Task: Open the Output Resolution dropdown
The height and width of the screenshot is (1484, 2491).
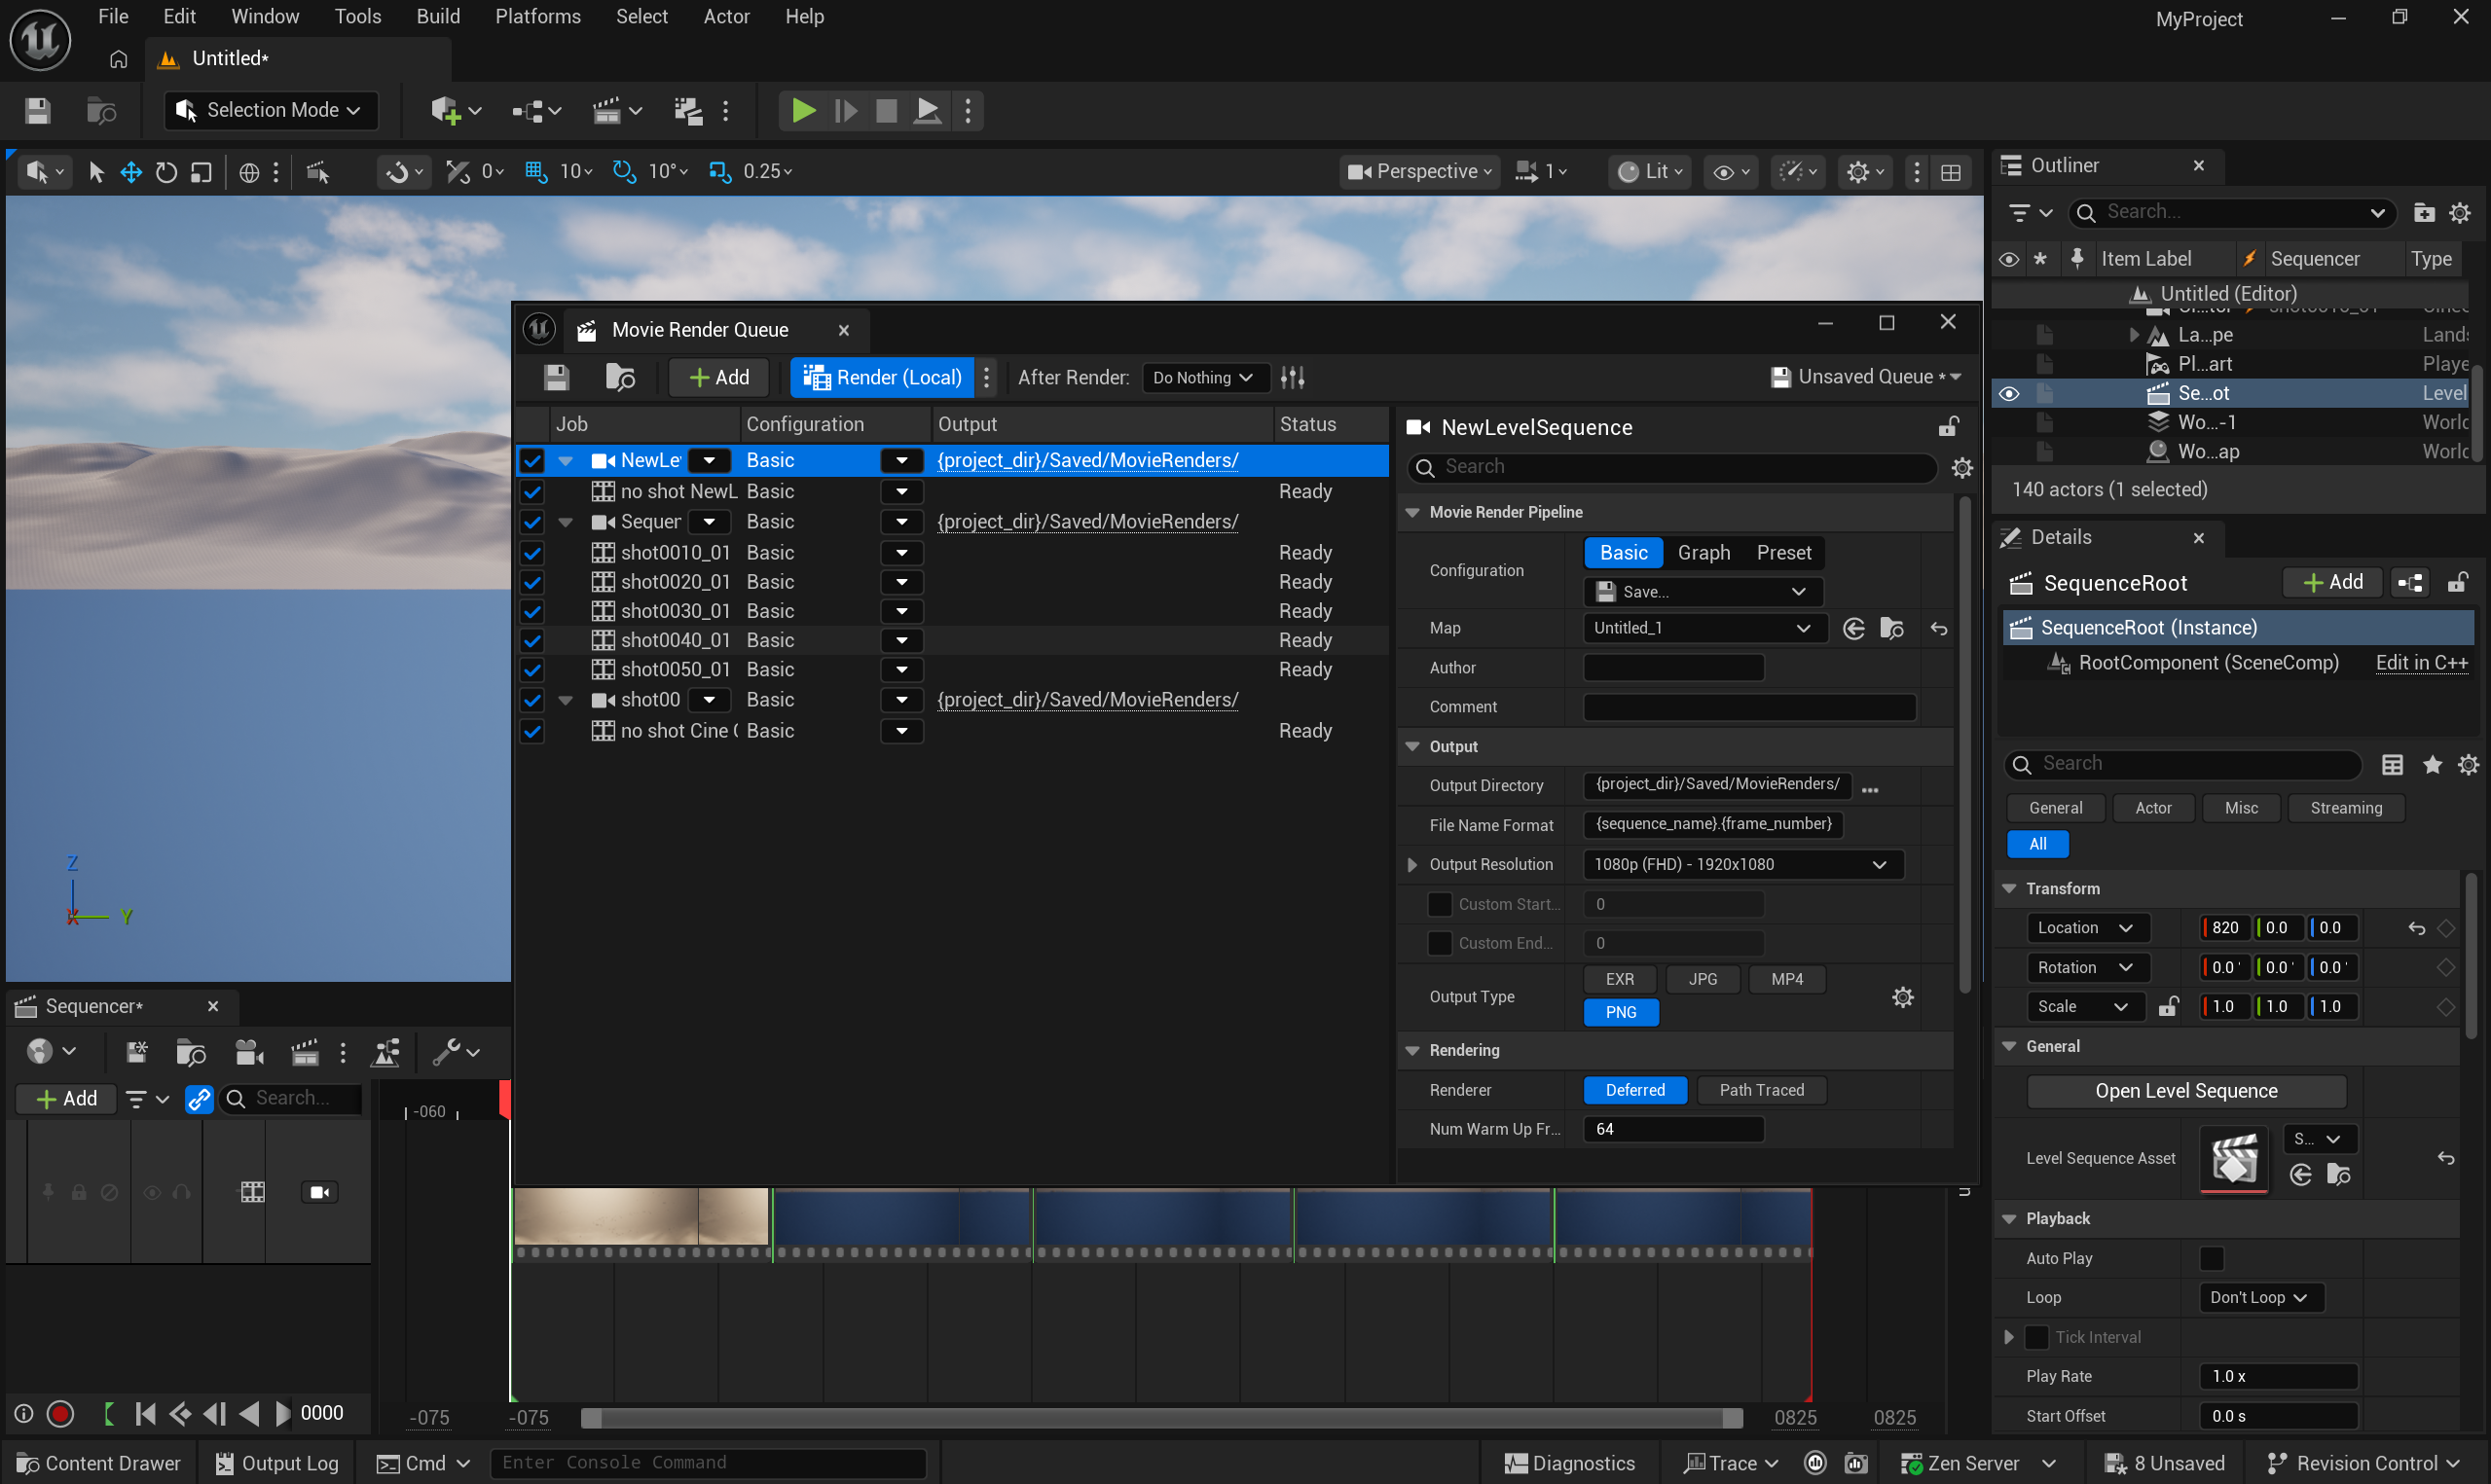Action: pyautogui.click(x=1741, y=864)
